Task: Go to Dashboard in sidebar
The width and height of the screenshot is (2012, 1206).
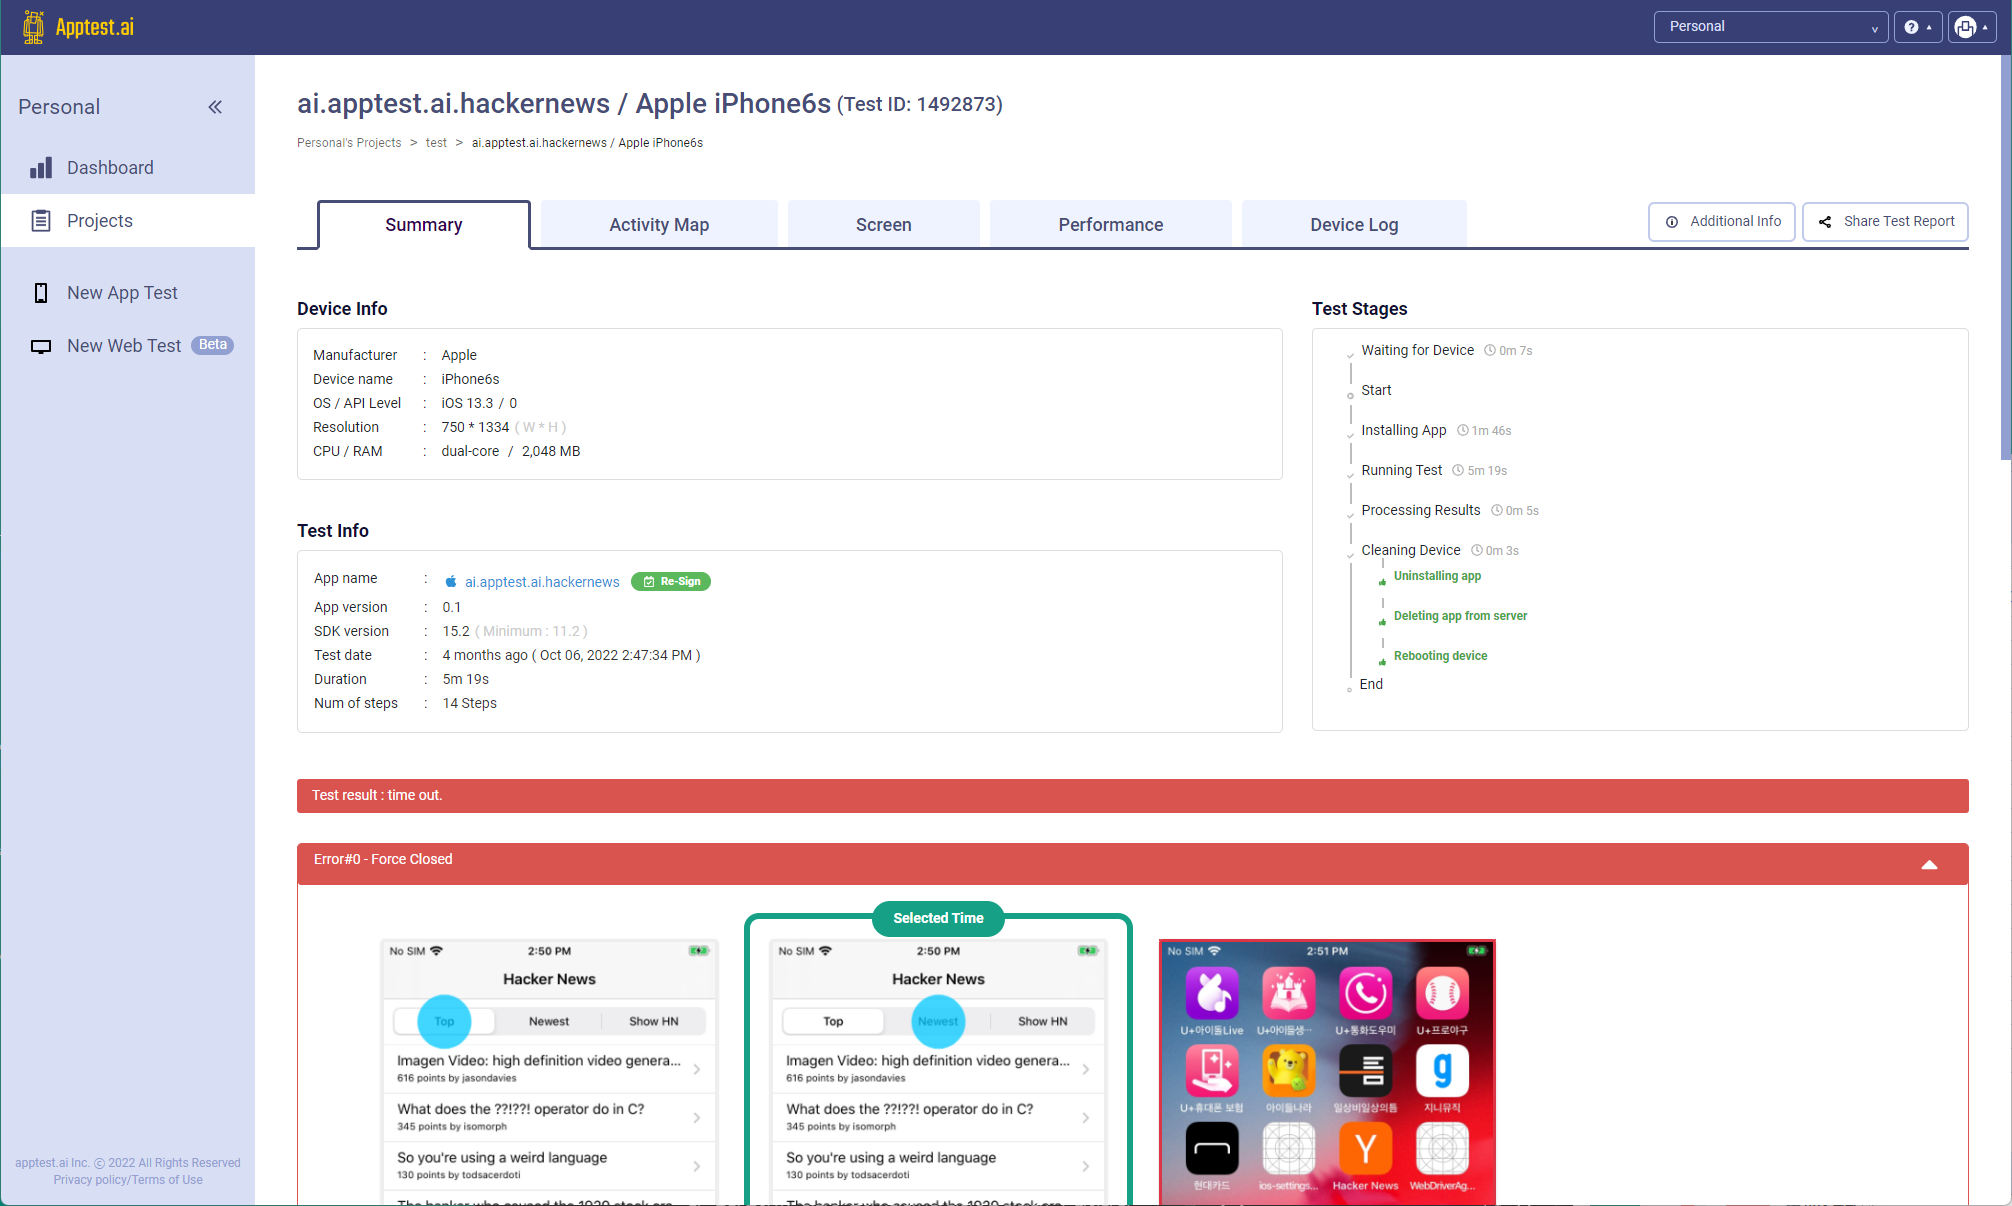Action: [x=128, y=168]
